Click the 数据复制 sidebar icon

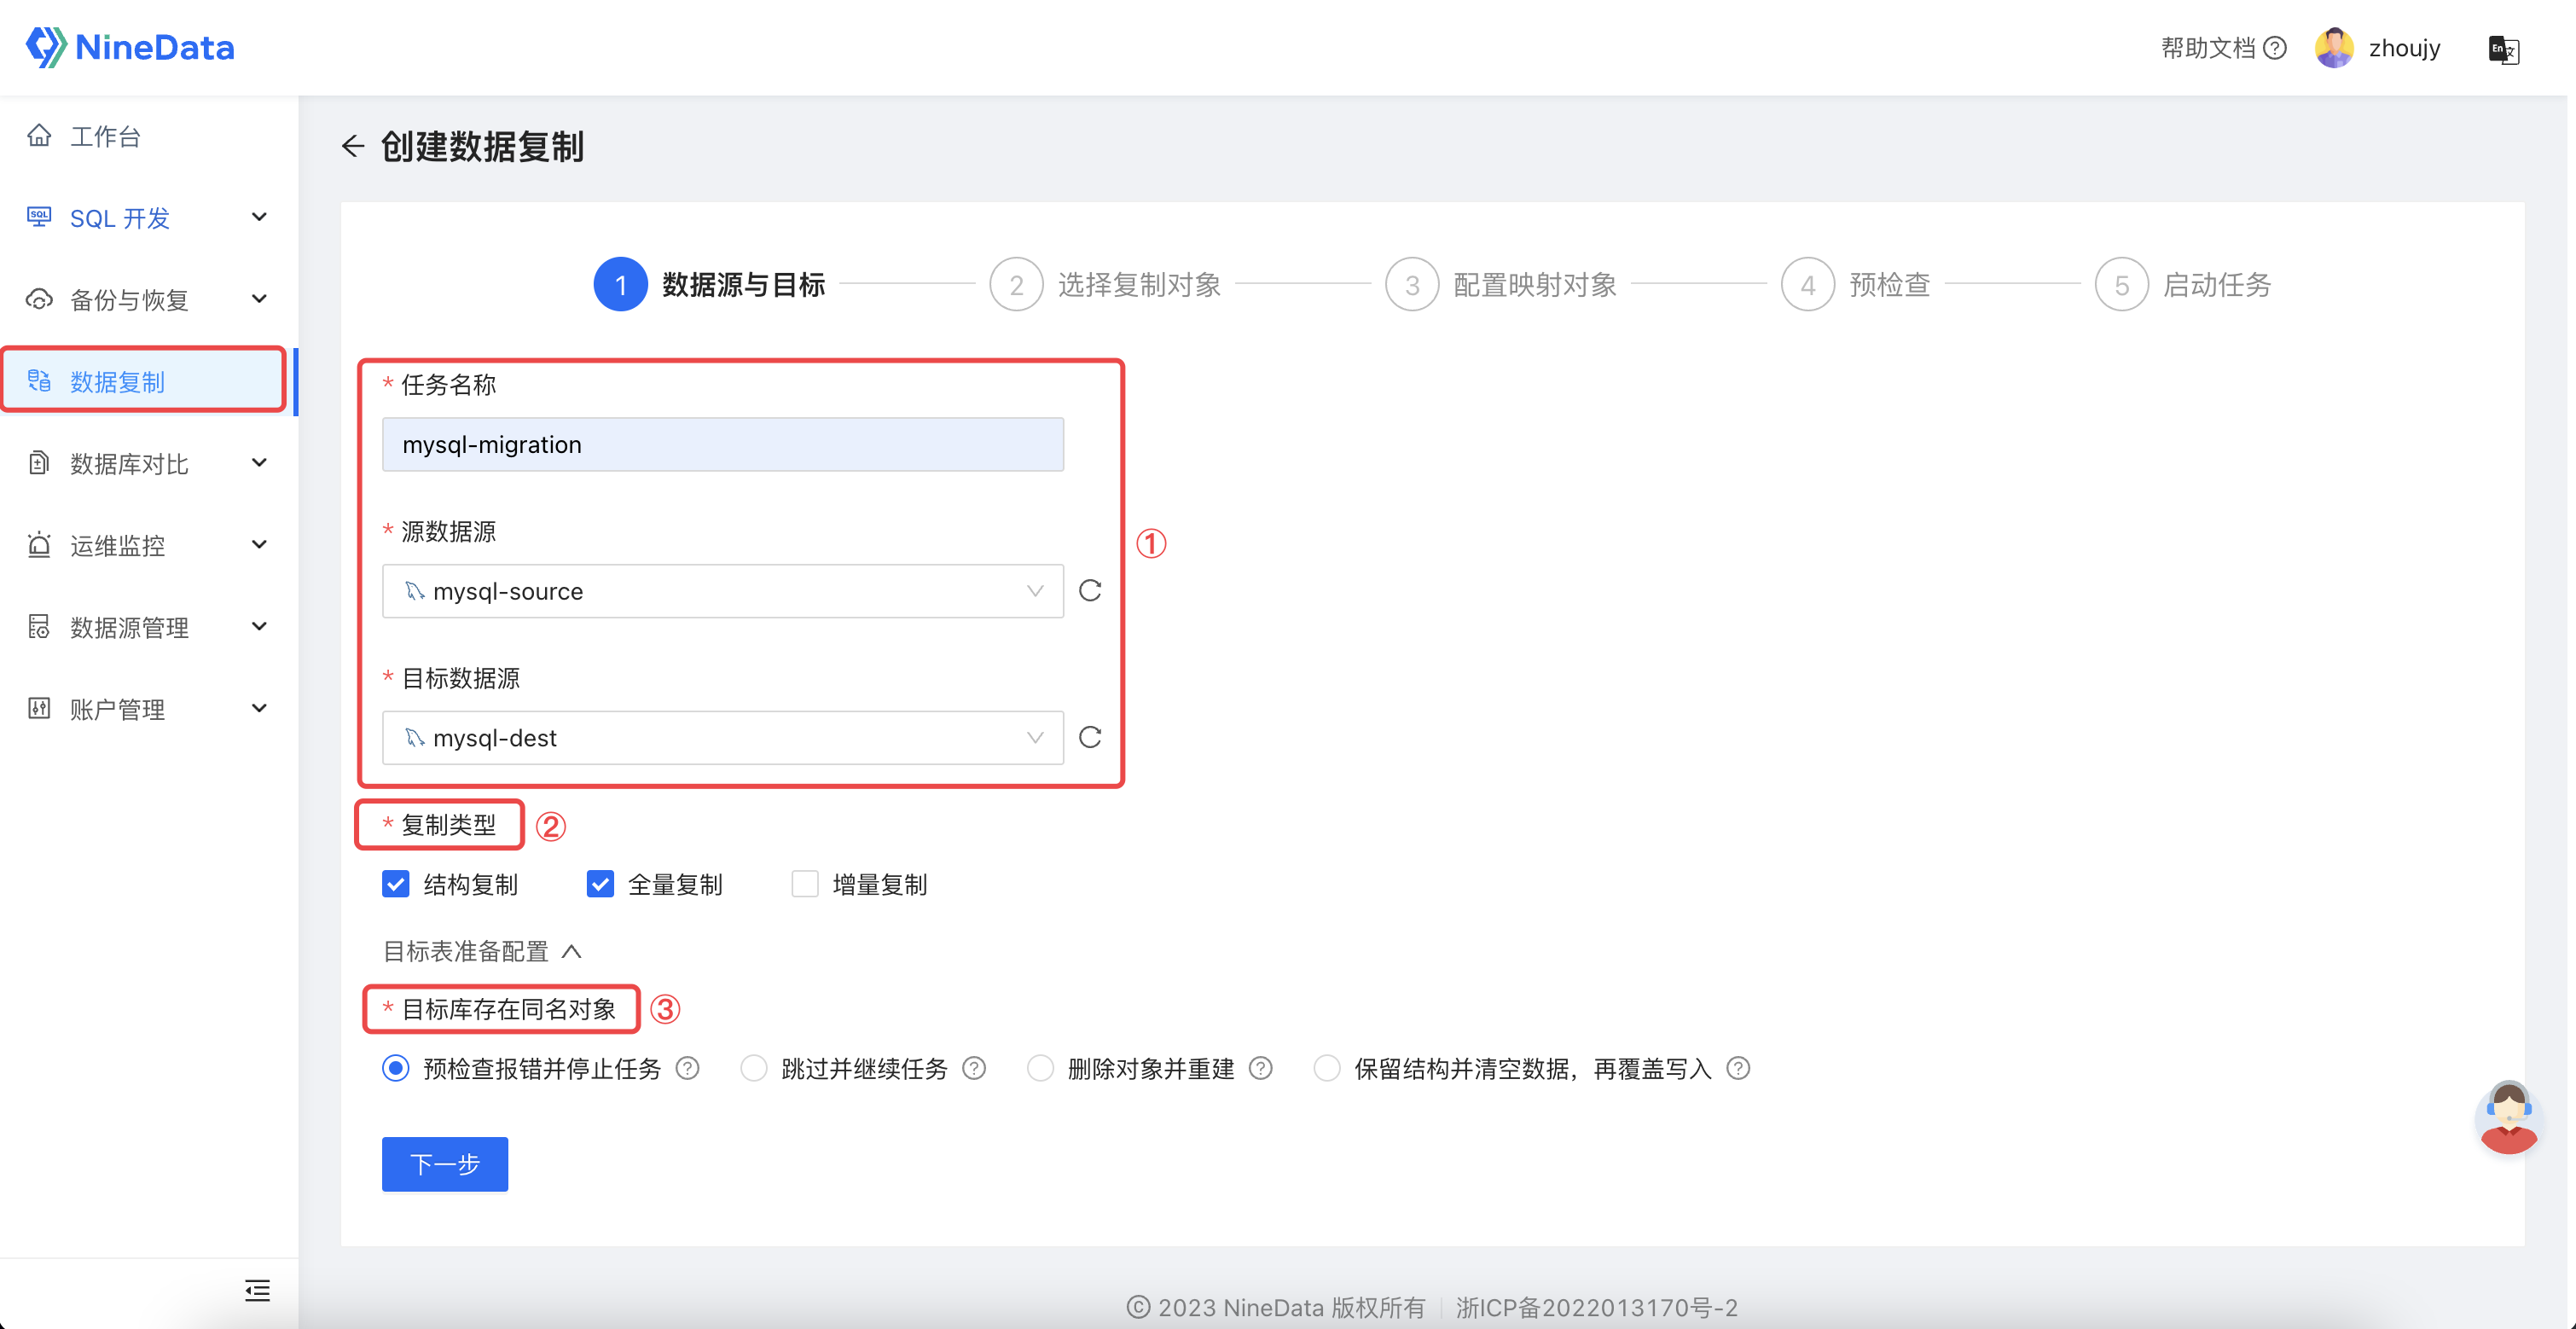pos(39,381)
